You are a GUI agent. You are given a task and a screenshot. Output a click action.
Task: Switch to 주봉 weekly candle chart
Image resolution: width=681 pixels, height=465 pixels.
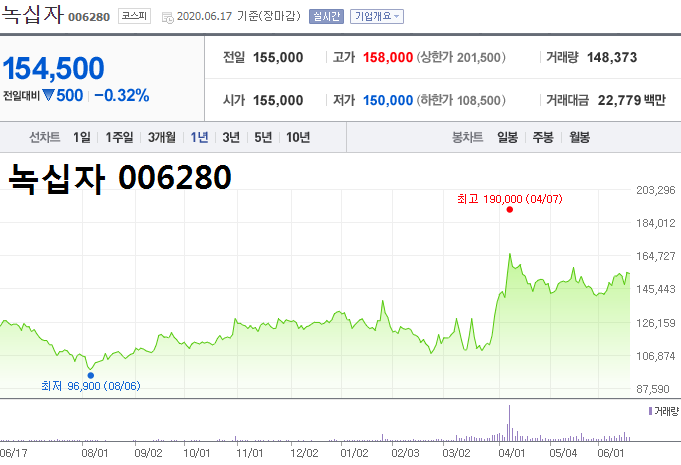pyautogui.click(x=543, y=138)
